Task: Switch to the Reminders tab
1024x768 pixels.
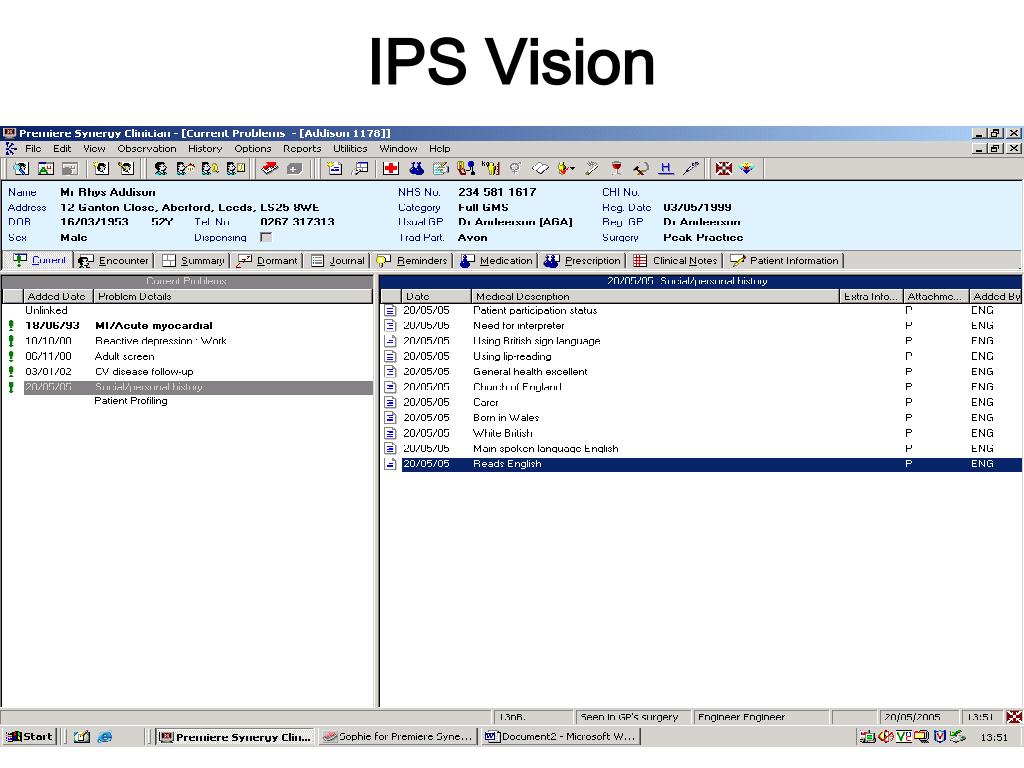Action: tap(412, 261)
